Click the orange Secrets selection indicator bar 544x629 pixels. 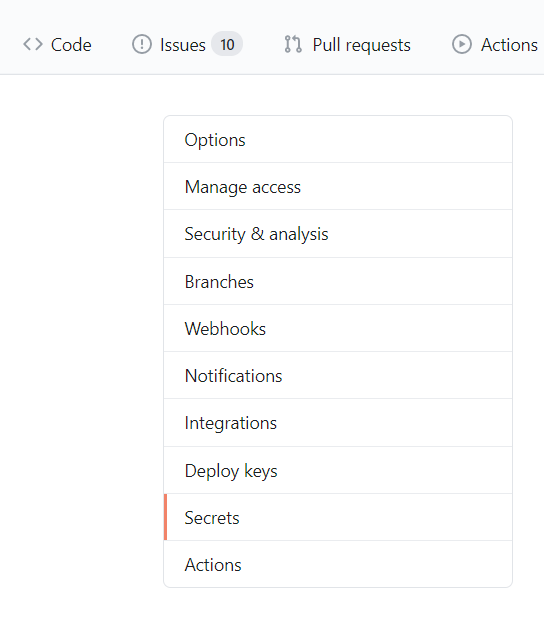coord(165,517)
